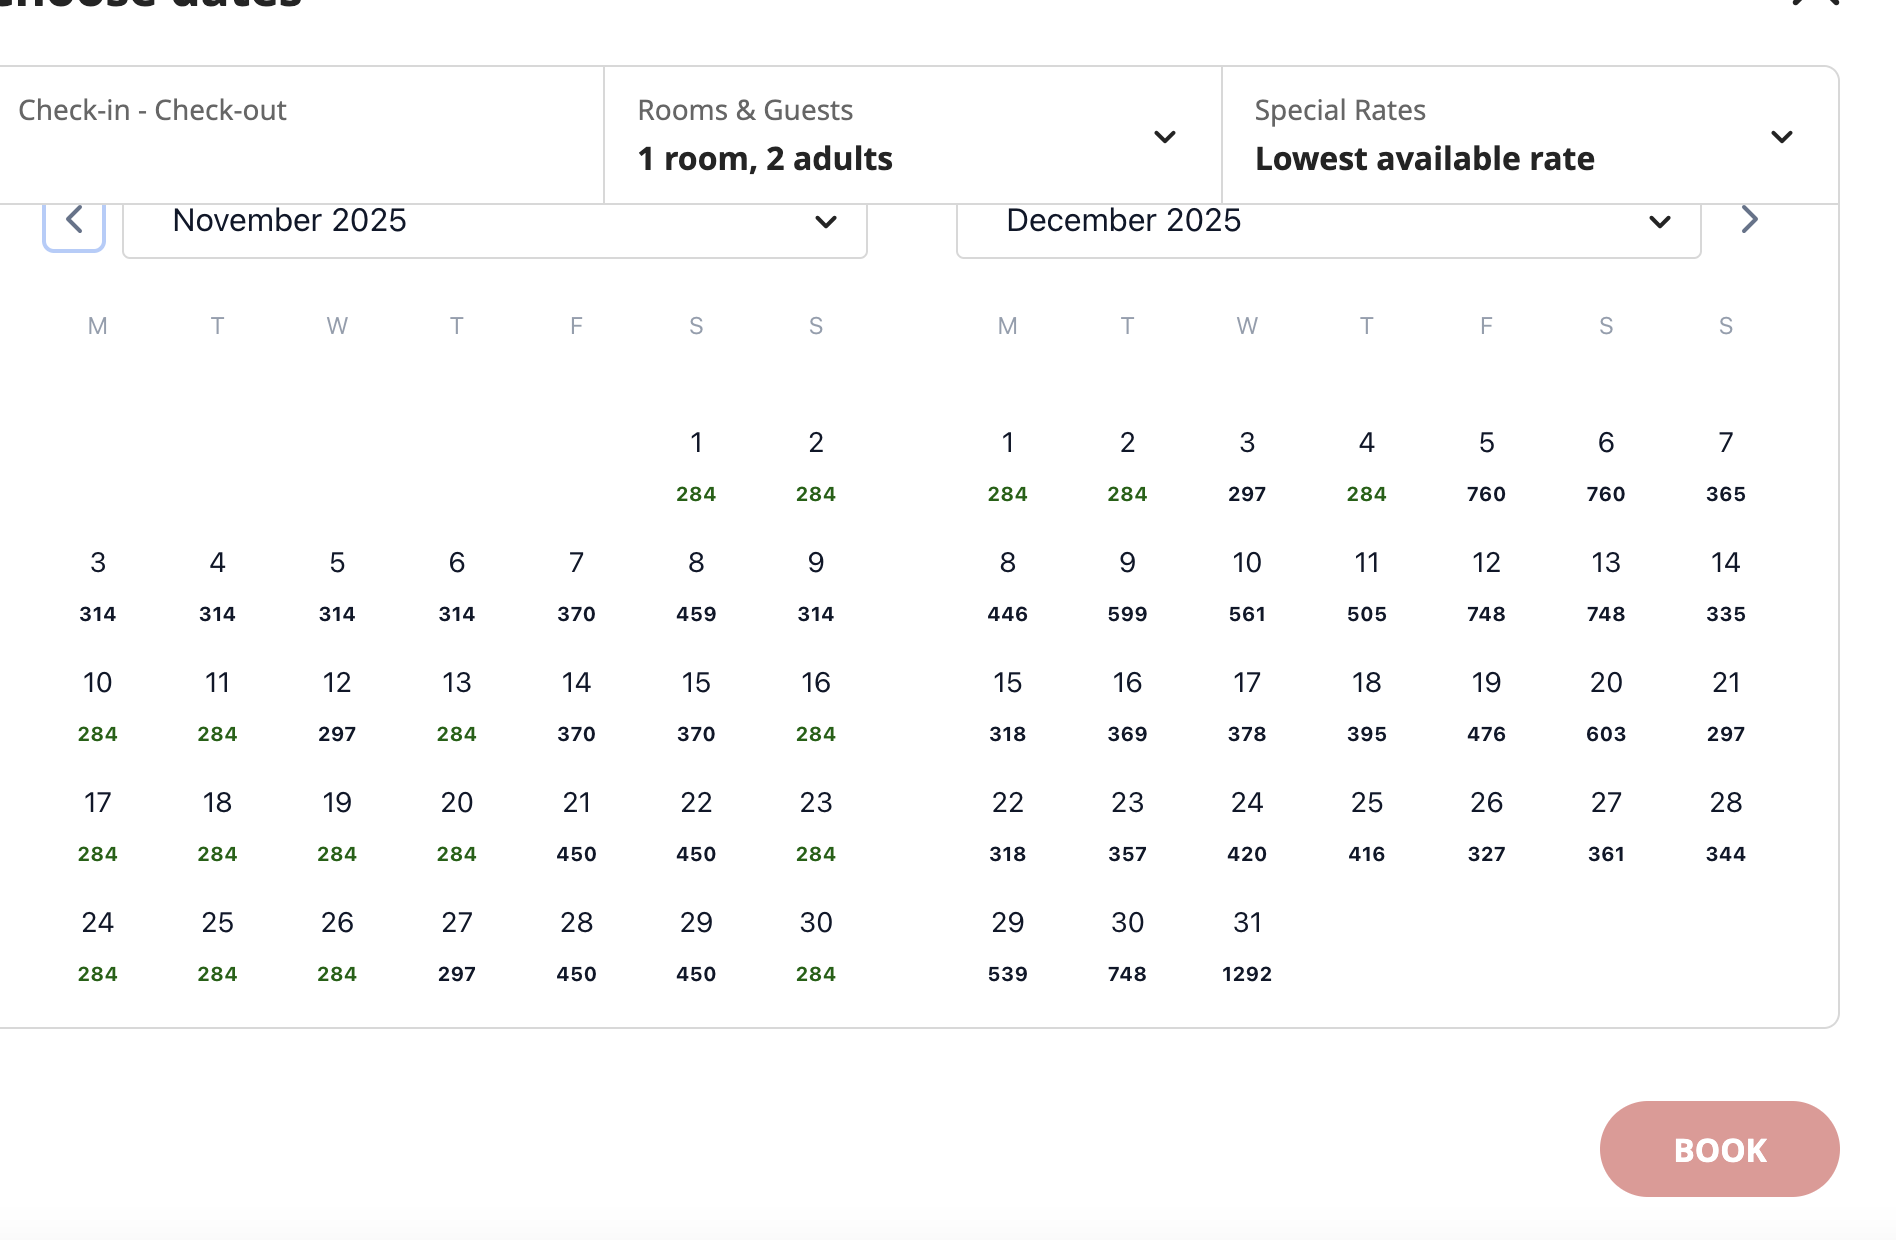Select December 5 with rate 760

[1486, 464]
